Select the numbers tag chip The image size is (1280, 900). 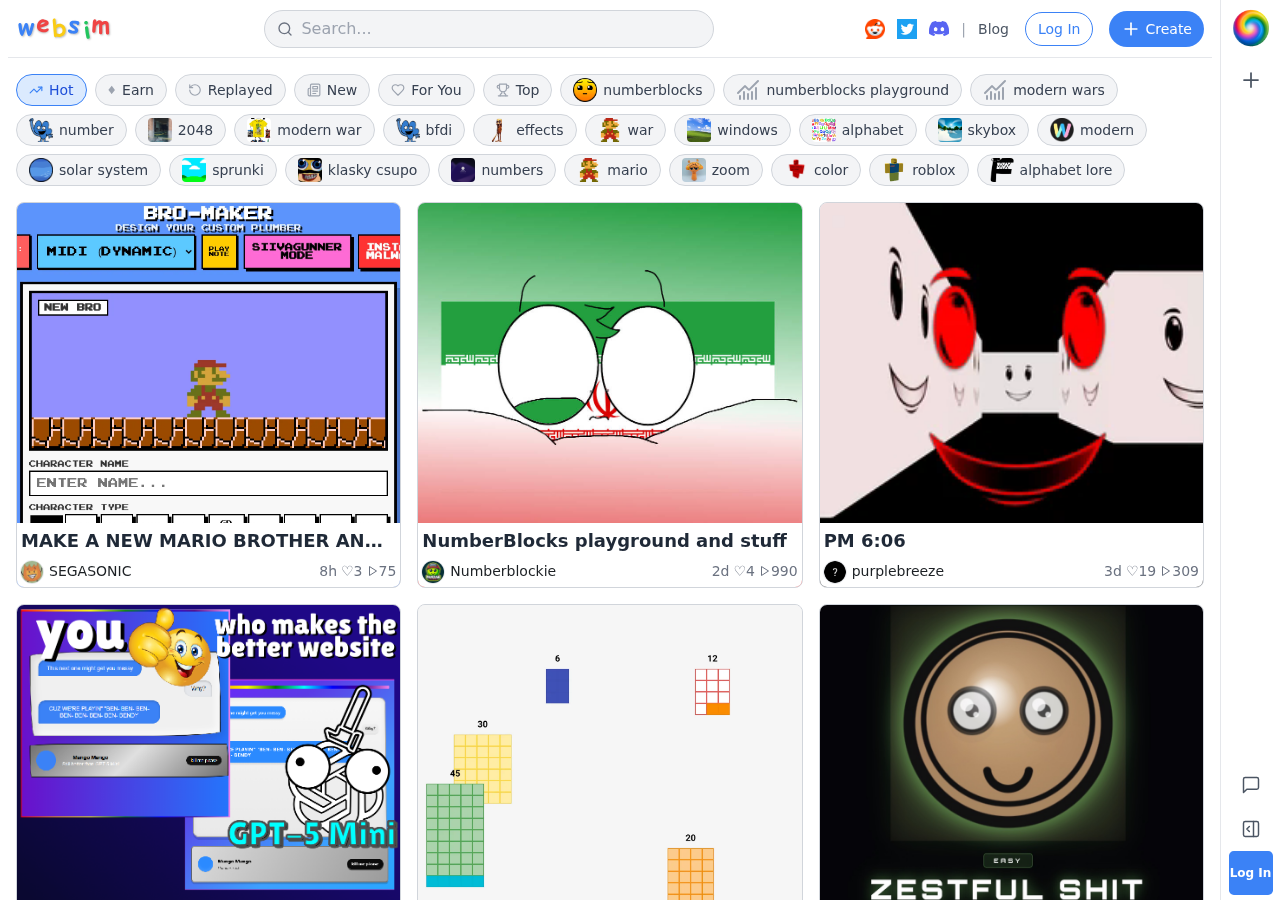(x=497, y=170)
